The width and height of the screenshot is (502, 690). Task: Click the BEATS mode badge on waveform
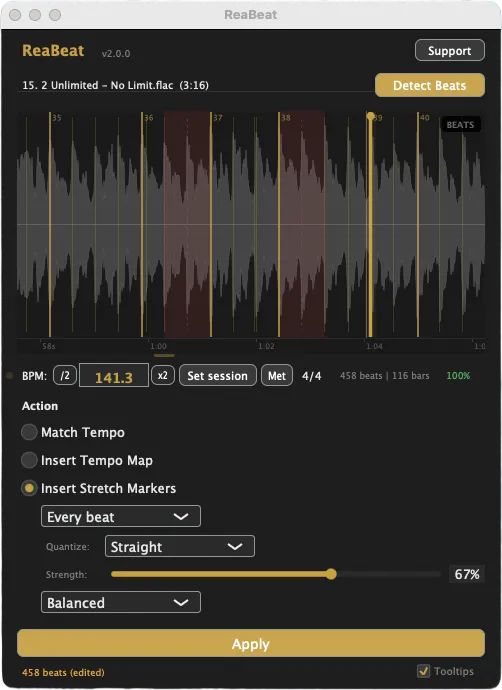[x=460, y=125]
